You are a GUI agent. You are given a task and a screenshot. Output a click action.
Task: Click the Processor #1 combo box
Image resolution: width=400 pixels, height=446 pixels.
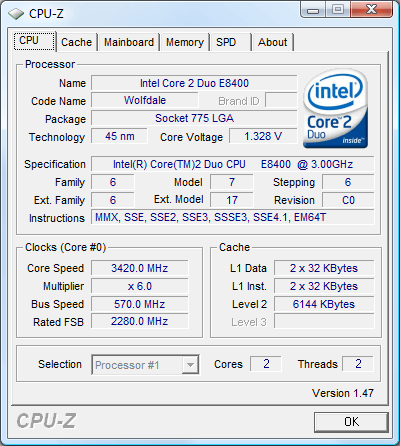(145, 365)
